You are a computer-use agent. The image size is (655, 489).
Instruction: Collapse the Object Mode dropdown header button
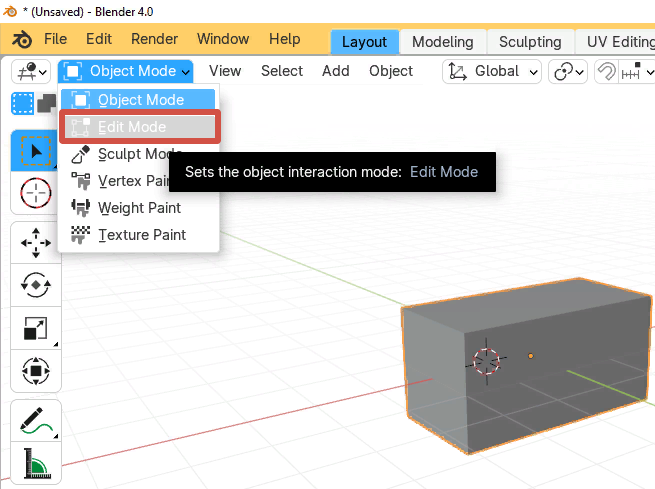(125, 71)
